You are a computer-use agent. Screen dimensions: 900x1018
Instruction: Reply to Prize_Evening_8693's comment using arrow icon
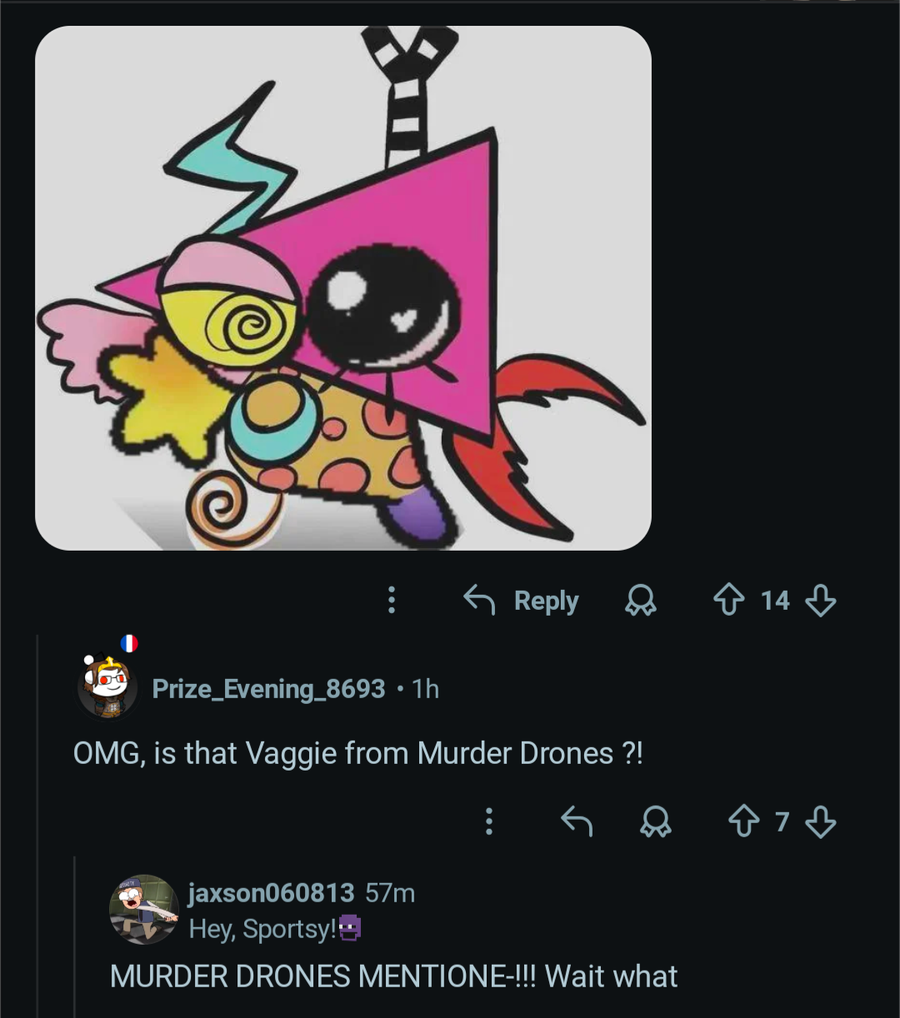click(575, 822)
